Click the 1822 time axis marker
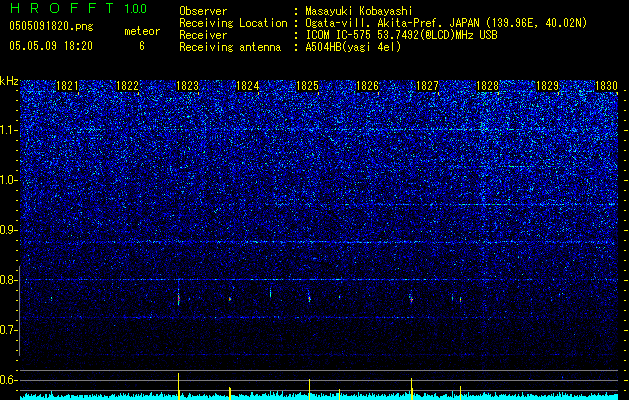This screenshot has width=629, height=400. click(127, 86)
